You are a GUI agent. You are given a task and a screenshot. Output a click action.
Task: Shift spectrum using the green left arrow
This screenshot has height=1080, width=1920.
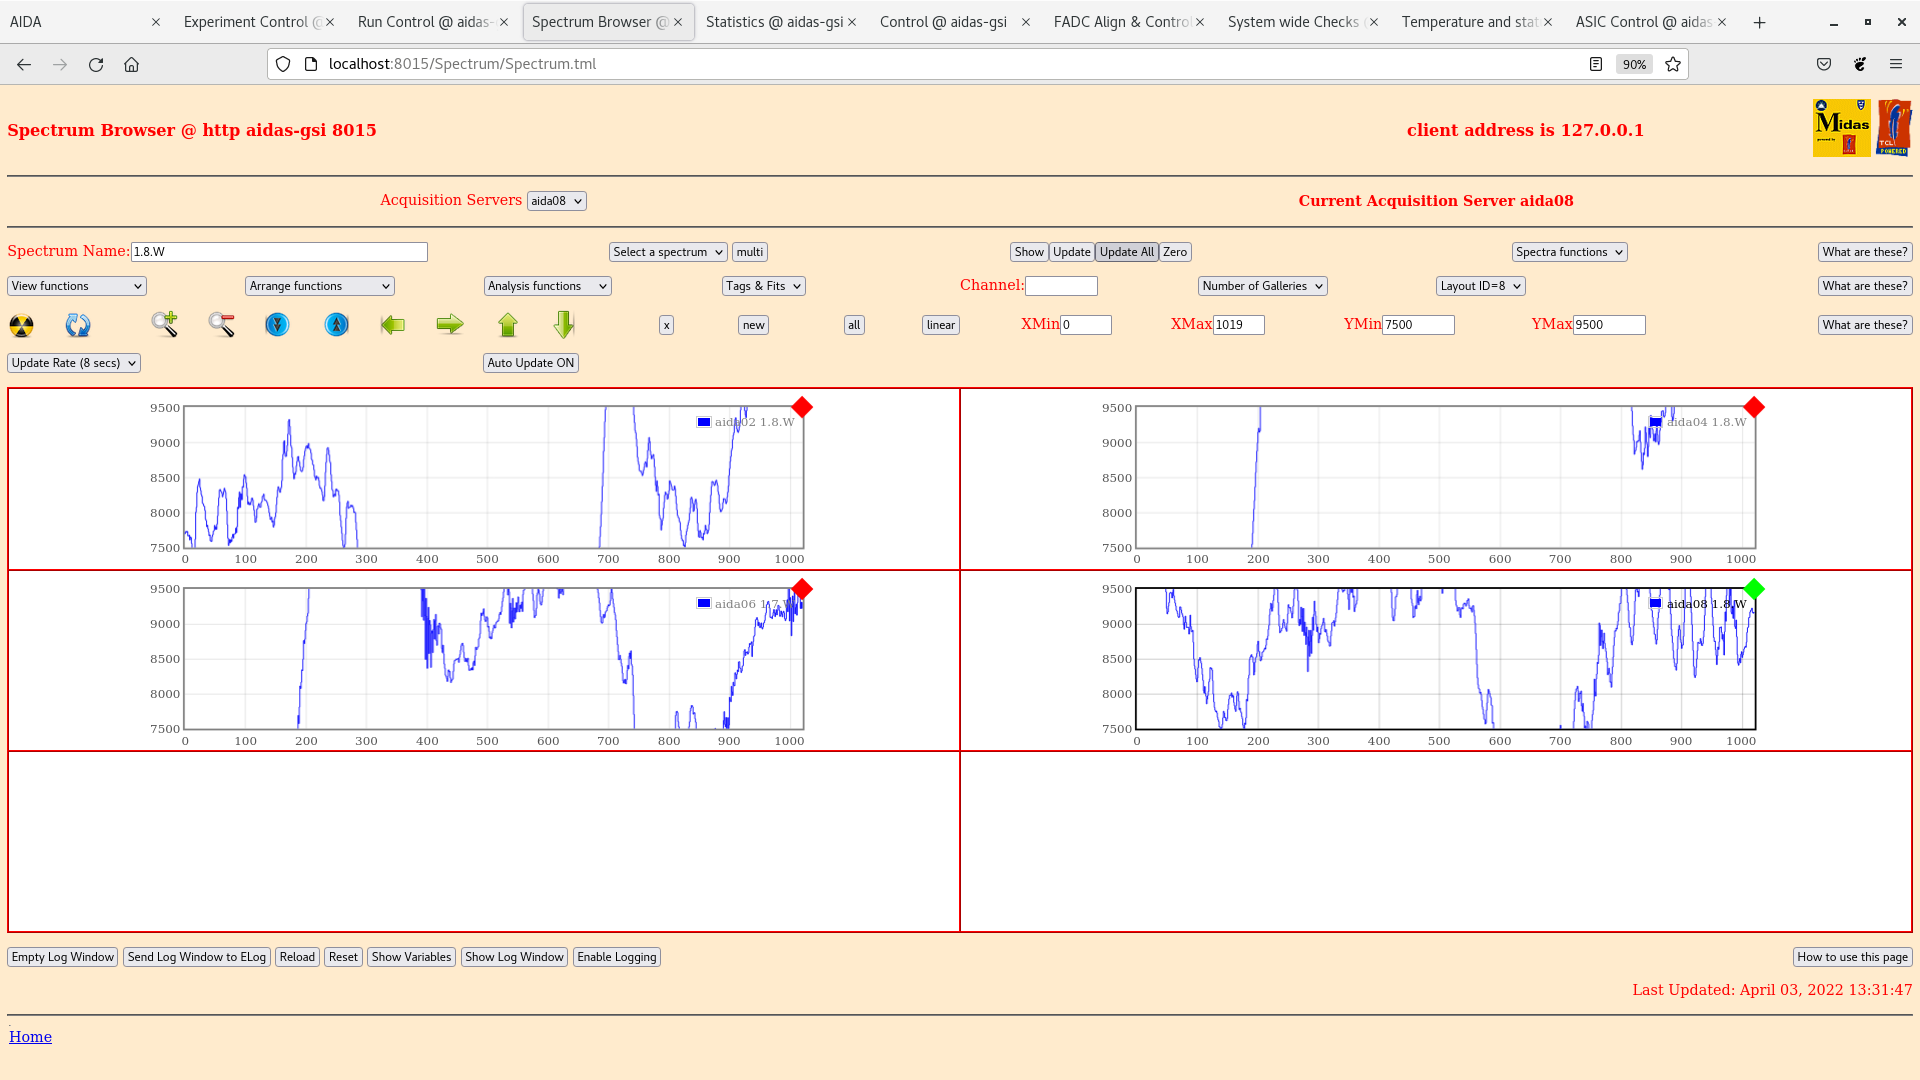(x=393, y=325)
